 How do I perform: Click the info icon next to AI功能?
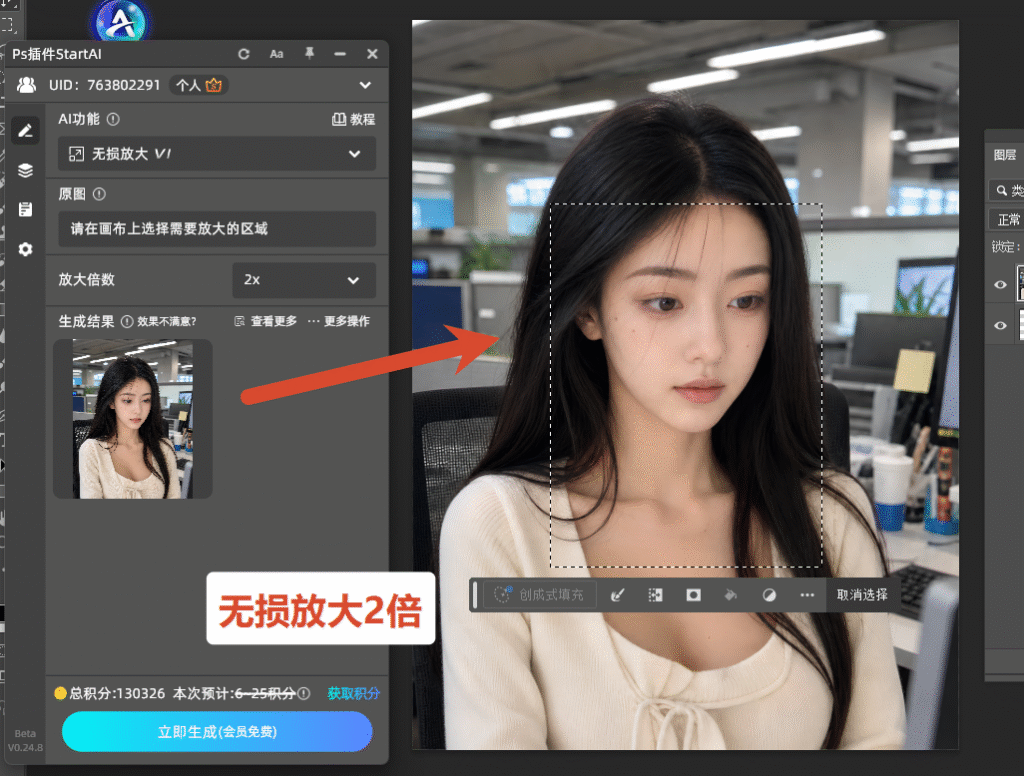click(x=113, y=119)
